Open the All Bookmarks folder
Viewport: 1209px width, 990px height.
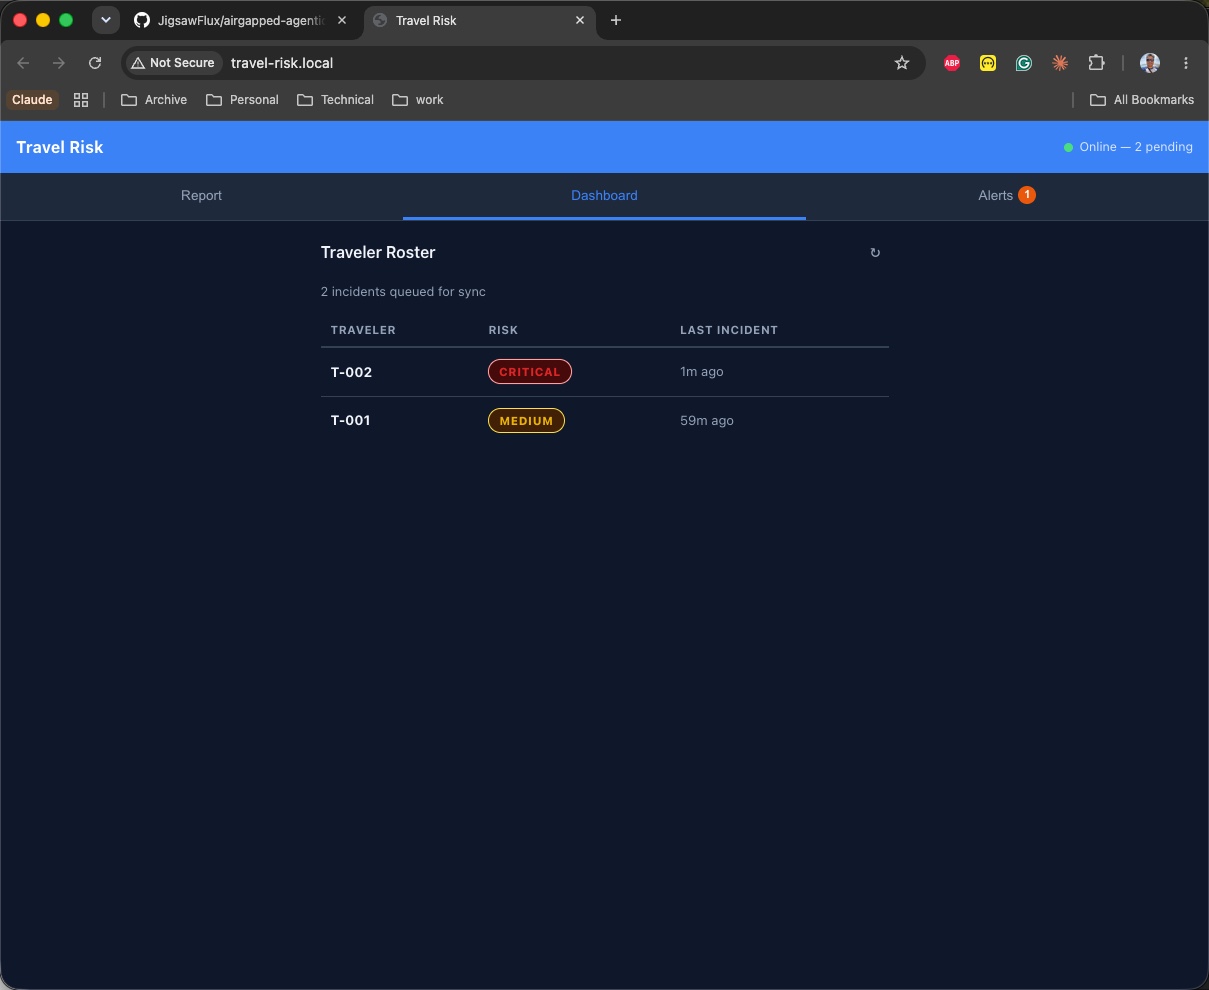pyautogui.click(x=1142, y=100)
